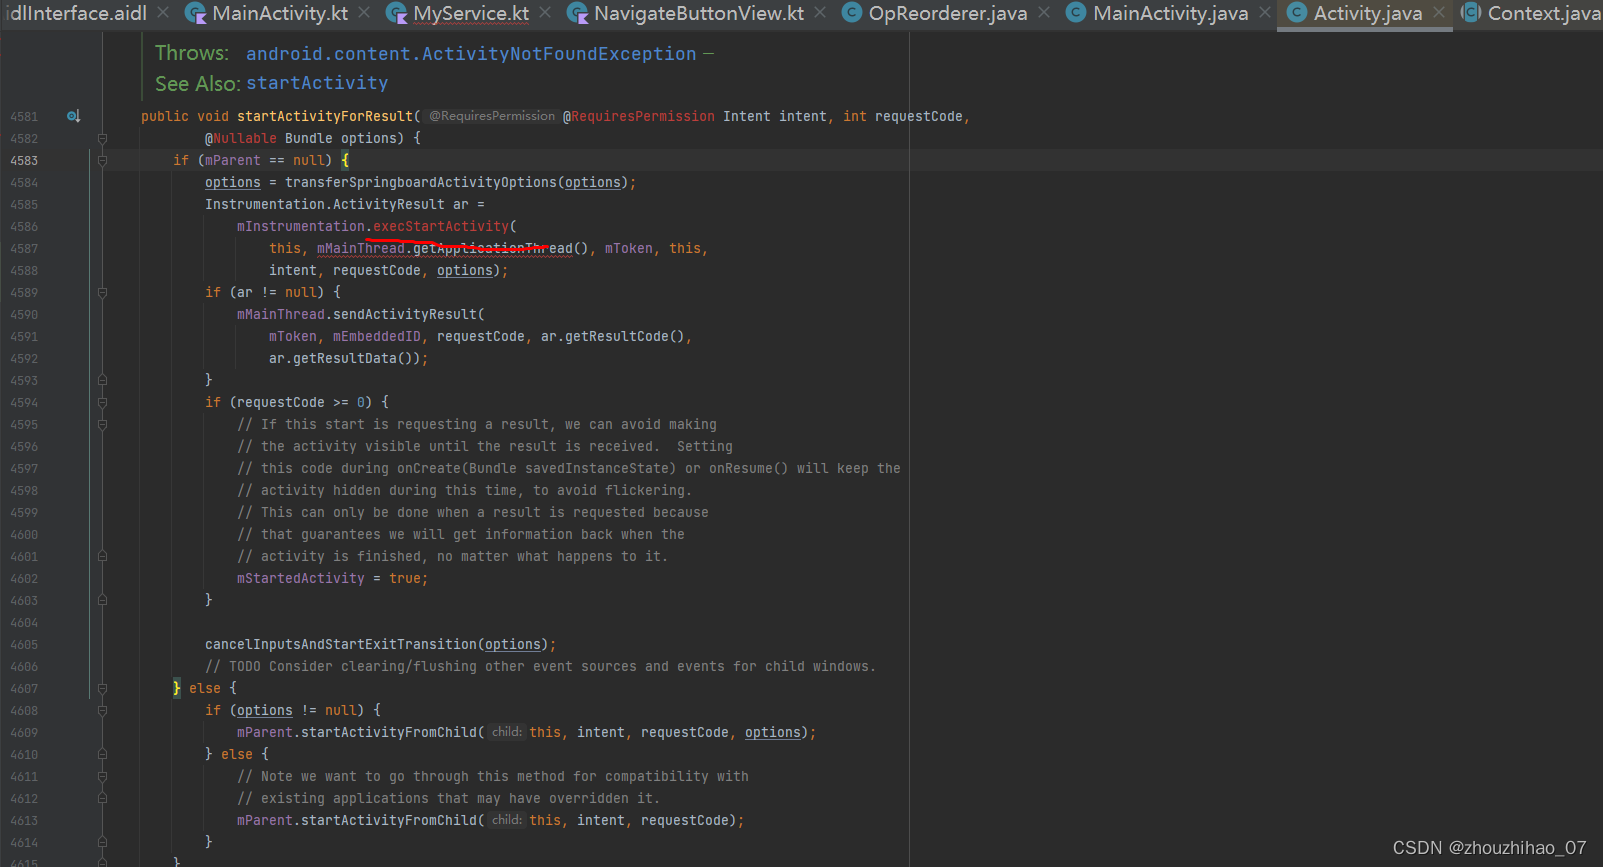Click line number 4604 in the gutter
Screen dimensions: 1603x867
point(24,622)
